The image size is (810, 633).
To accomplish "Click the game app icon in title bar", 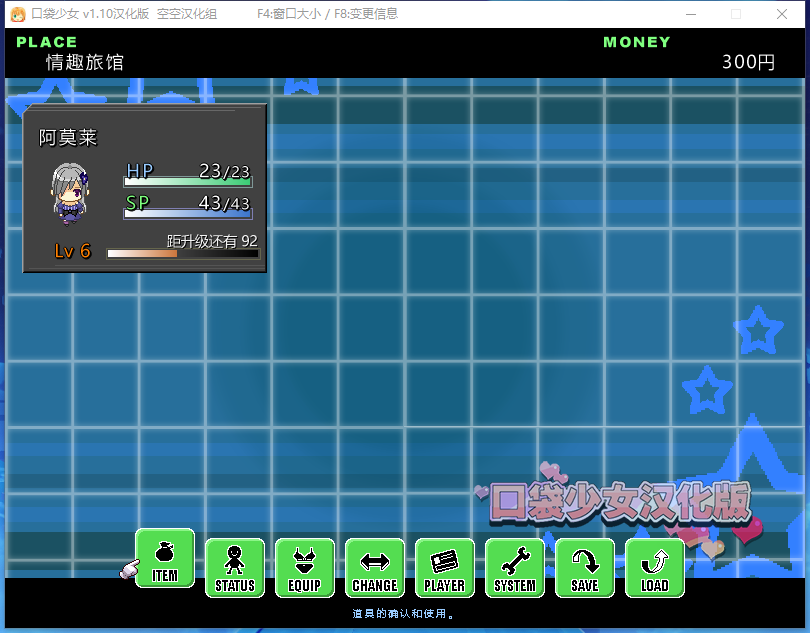I will coord(17,14).
